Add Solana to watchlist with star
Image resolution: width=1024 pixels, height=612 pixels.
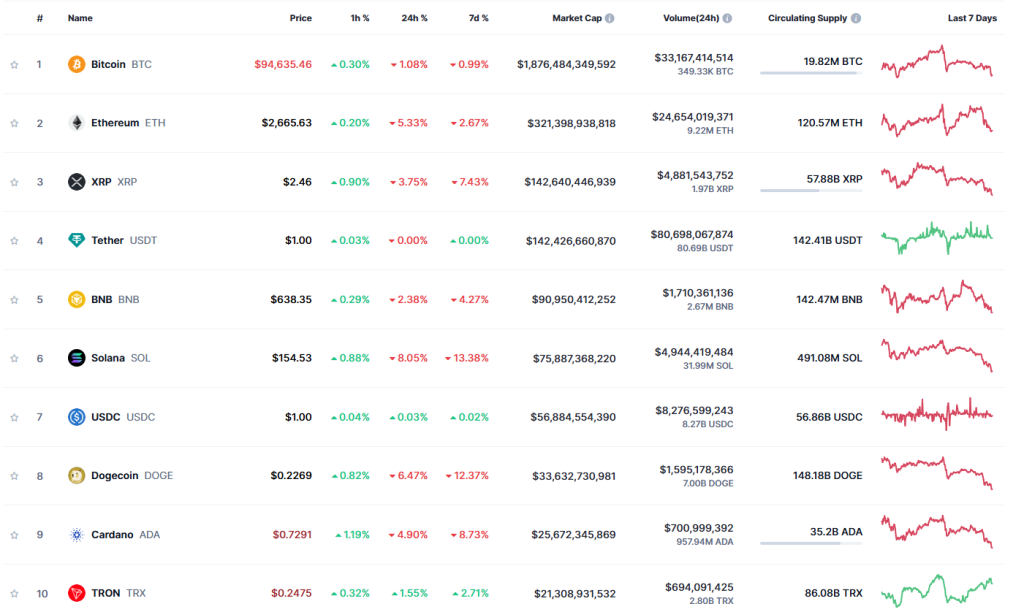(x=14, y=359)
